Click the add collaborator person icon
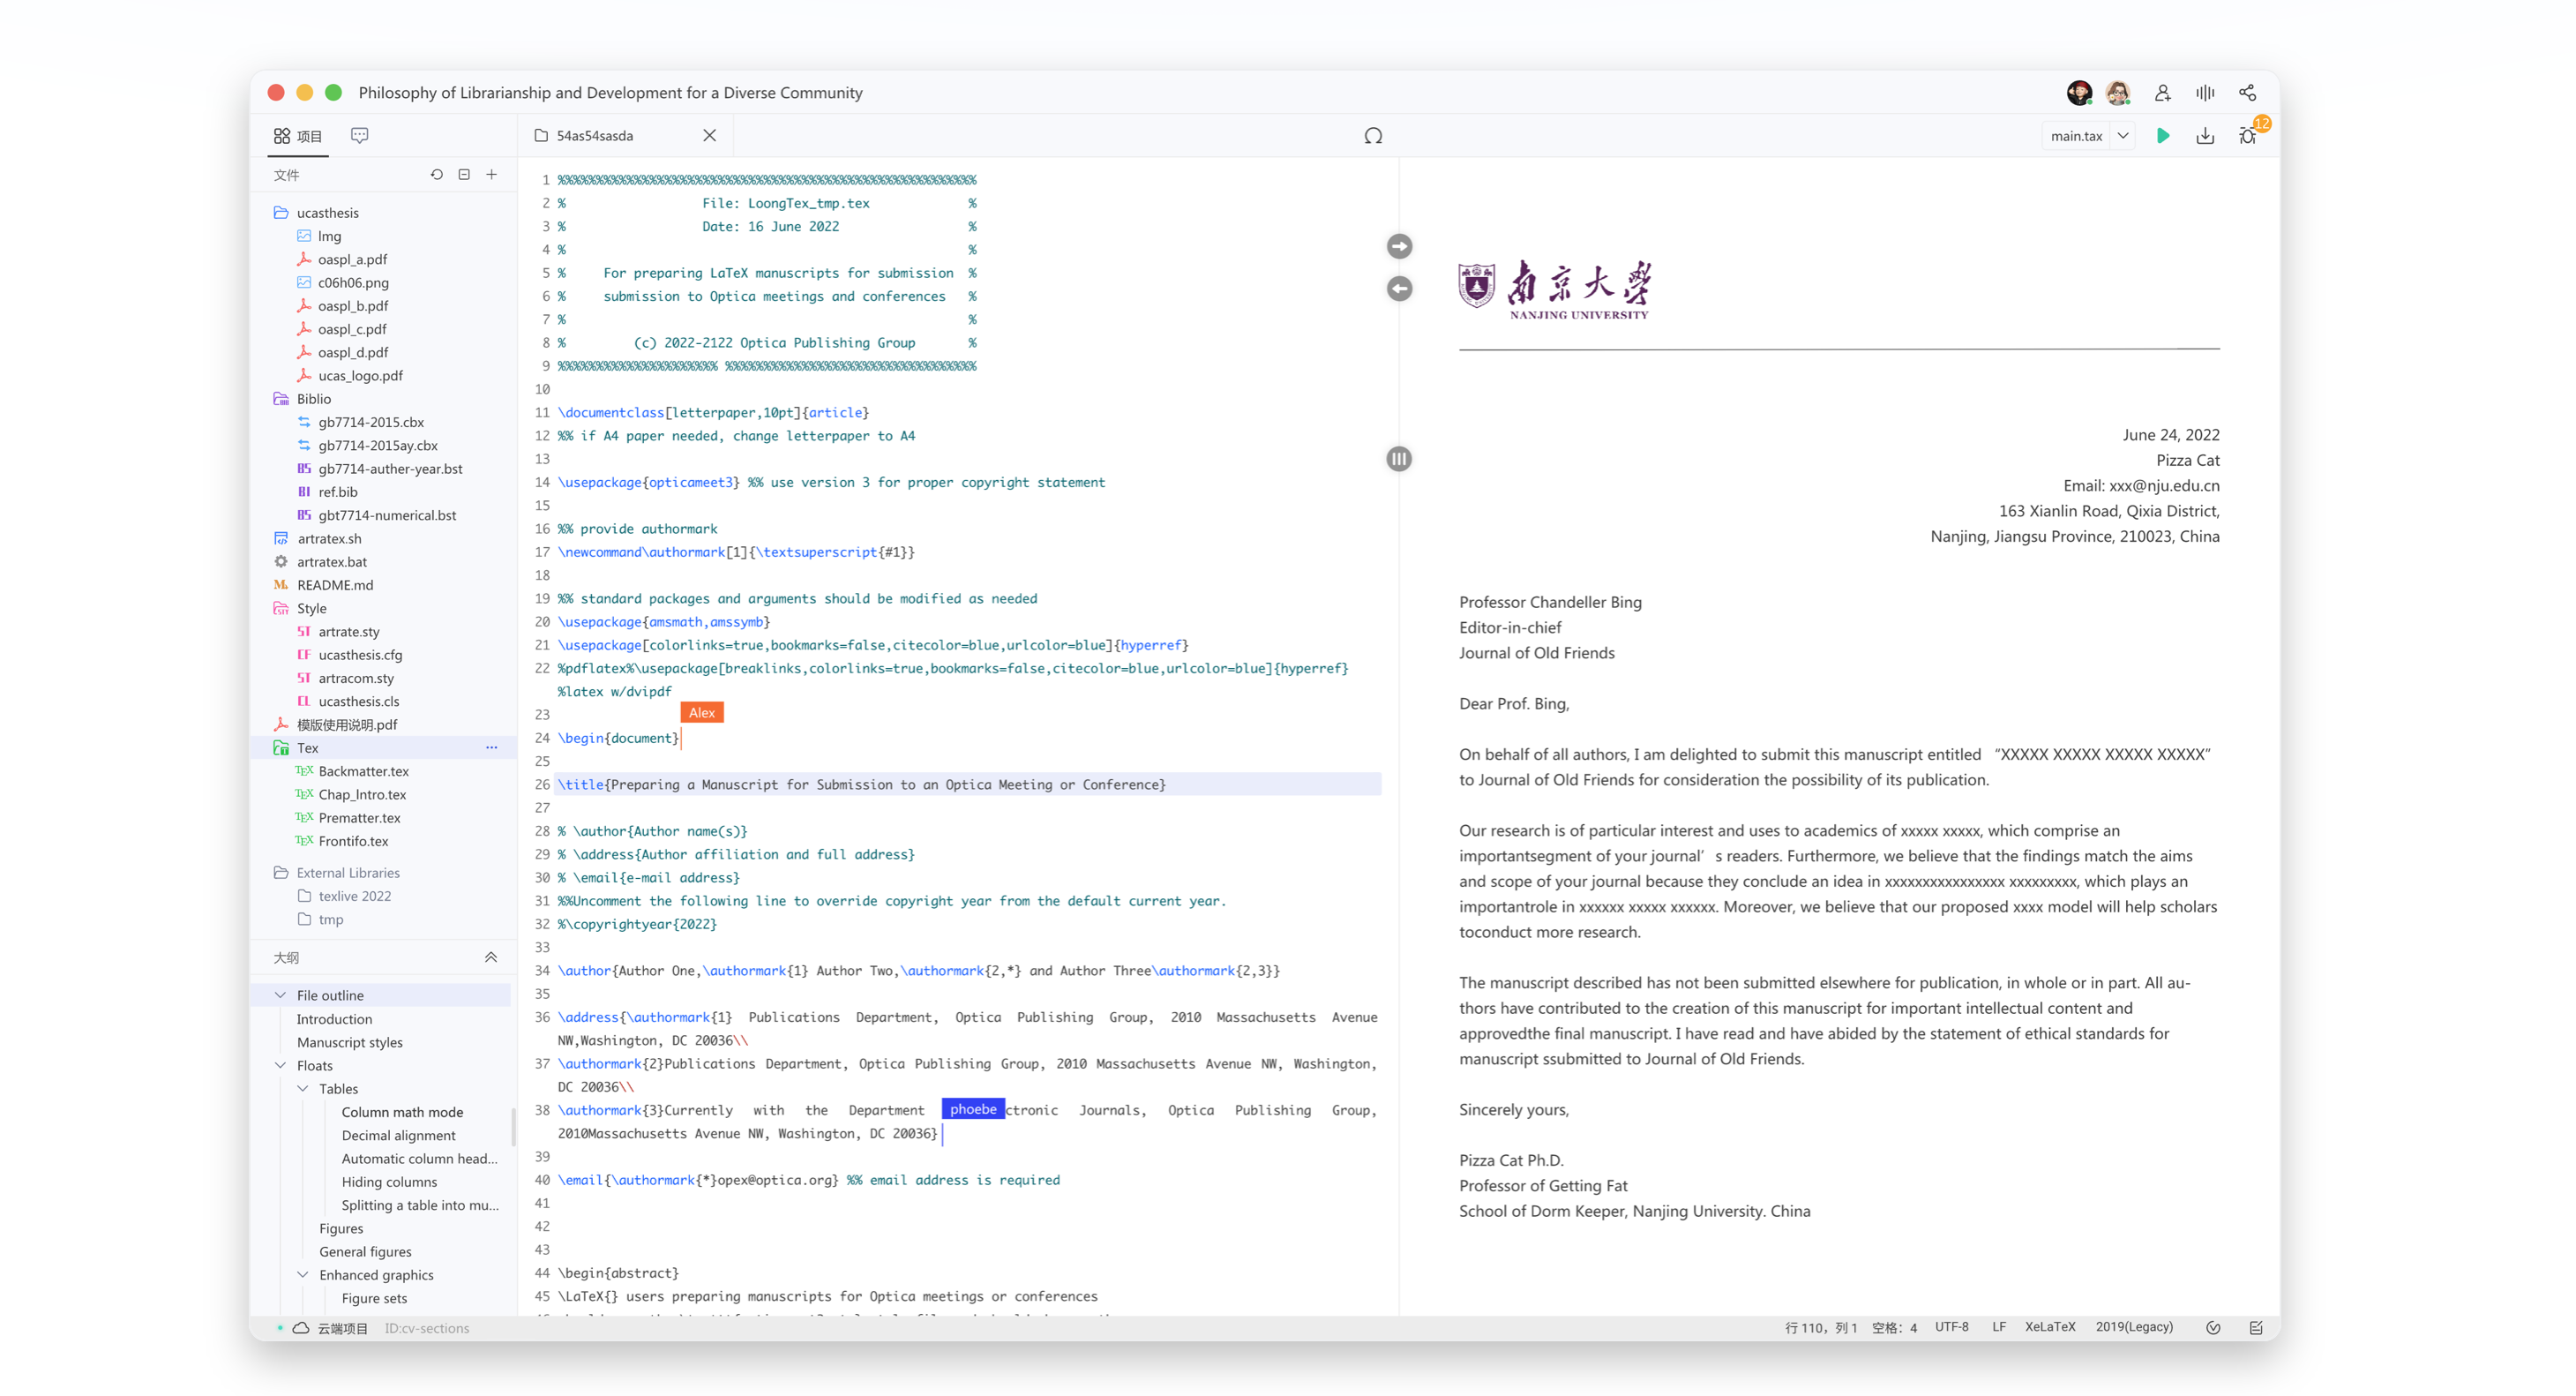Image resolution: width=2576 pixels, height=1396 pixels. pyautogui.click(x=2162, y=93)
